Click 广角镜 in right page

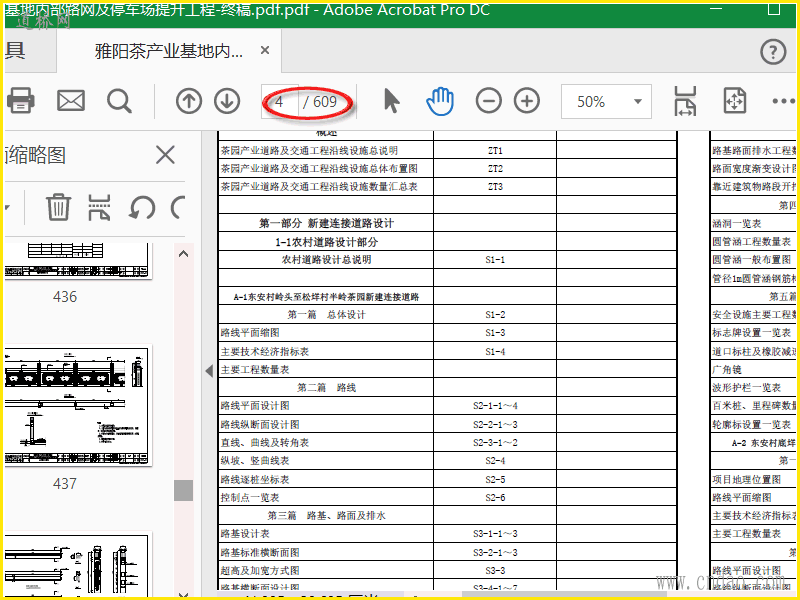pyautogui.click(x=727, y=369)
